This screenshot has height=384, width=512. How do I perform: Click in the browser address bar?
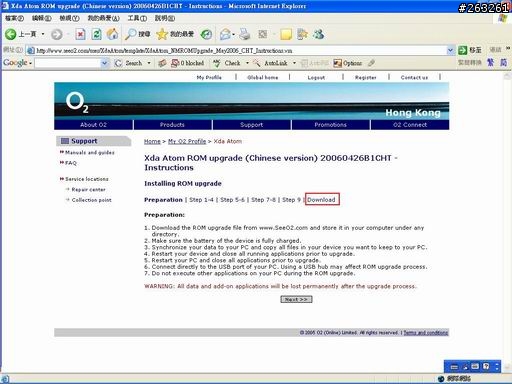click(237, 50)
